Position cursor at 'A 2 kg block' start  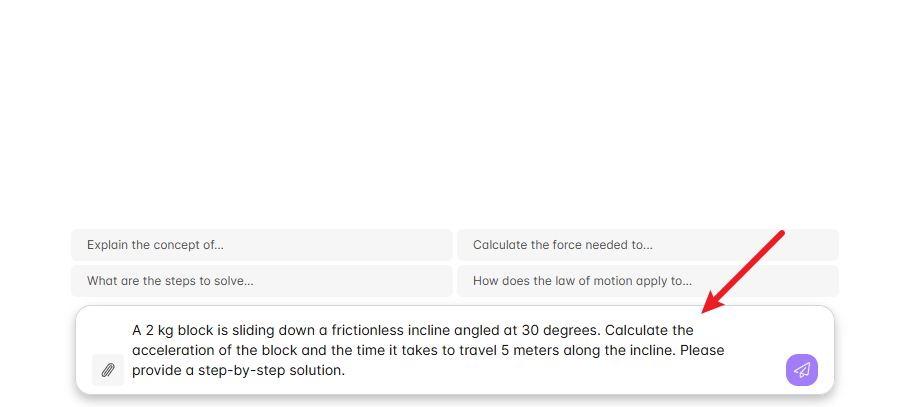click(133, 331)
